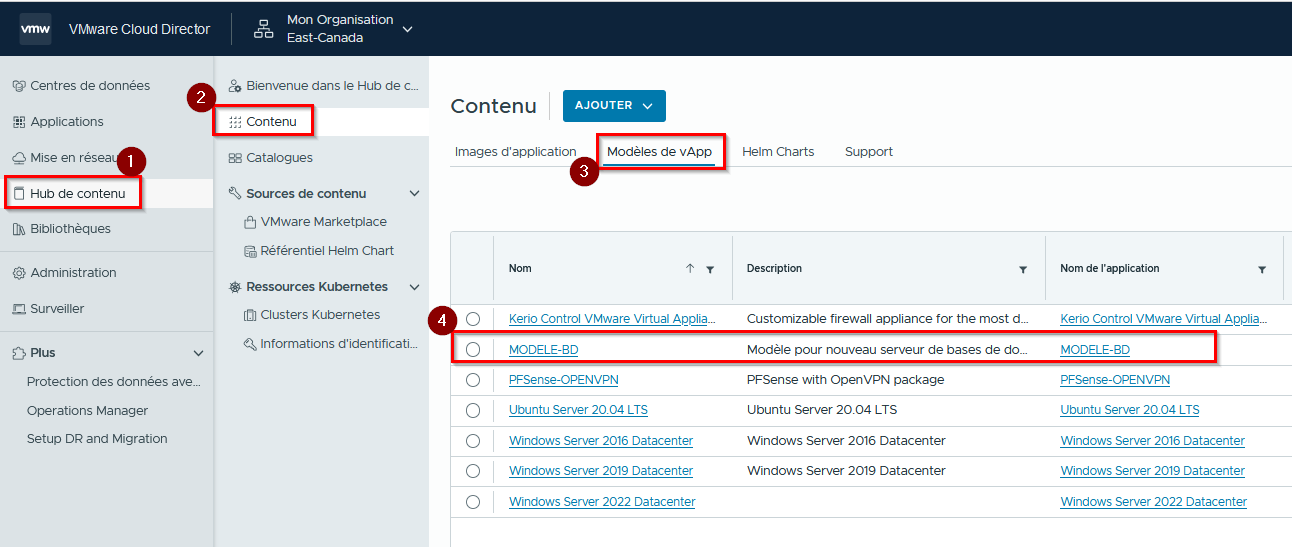1292x547 pixels.
Task: Click the organisation hierarchy icon in header
Action: pos(264,29)
